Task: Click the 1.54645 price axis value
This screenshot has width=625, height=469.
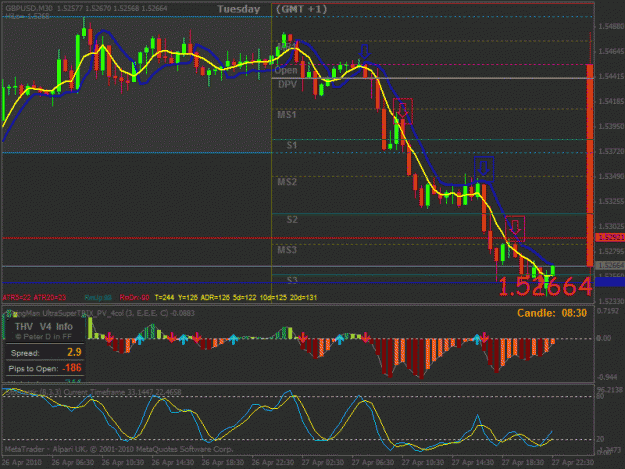Action: (611, 51)
